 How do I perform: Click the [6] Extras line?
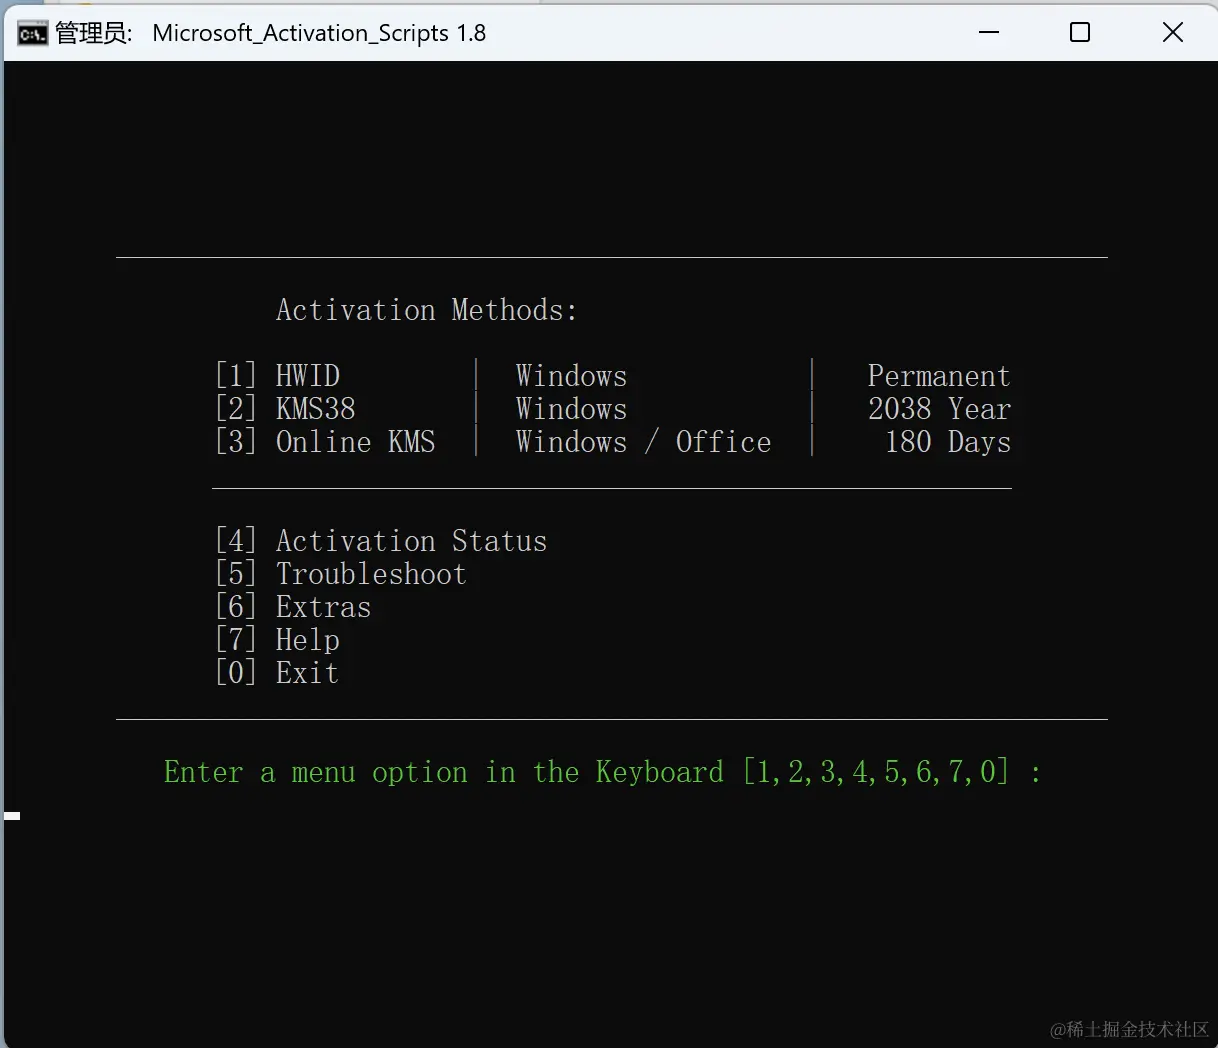(x=294, y=607)
